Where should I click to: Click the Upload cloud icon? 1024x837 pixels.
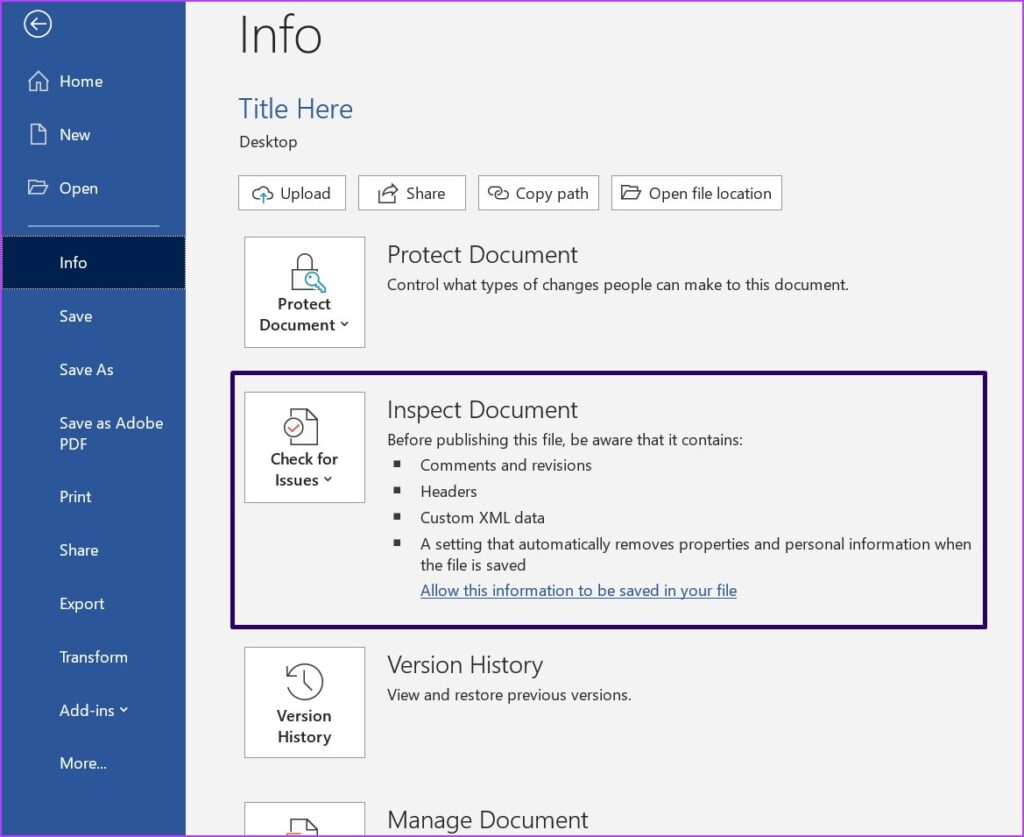(x=263, y=194)
